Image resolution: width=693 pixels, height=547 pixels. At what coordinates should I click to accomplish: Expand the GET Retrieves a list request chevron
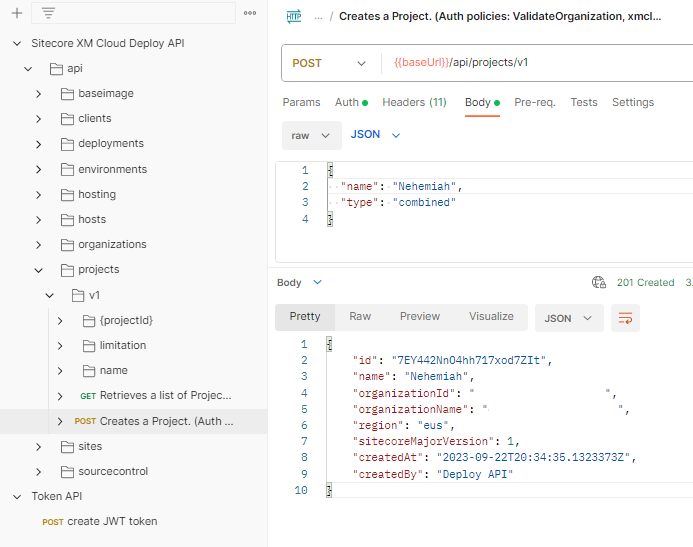[x=60, y=396]
